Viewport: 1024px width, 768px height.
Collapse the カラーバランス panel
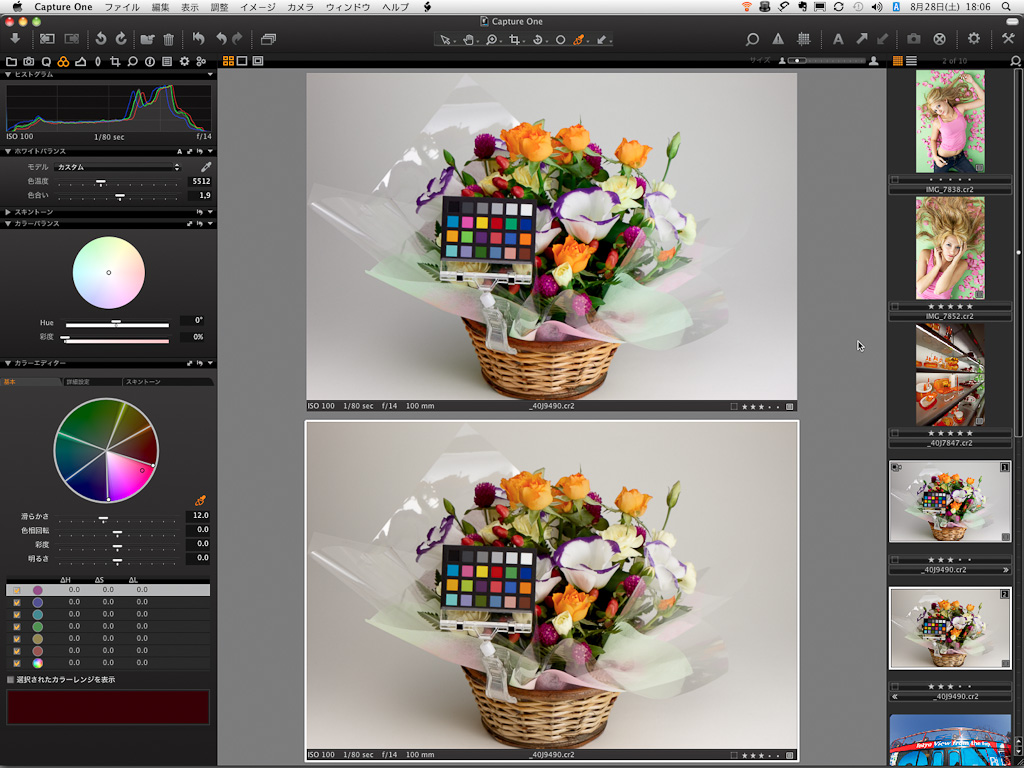[x=8, y=224]
